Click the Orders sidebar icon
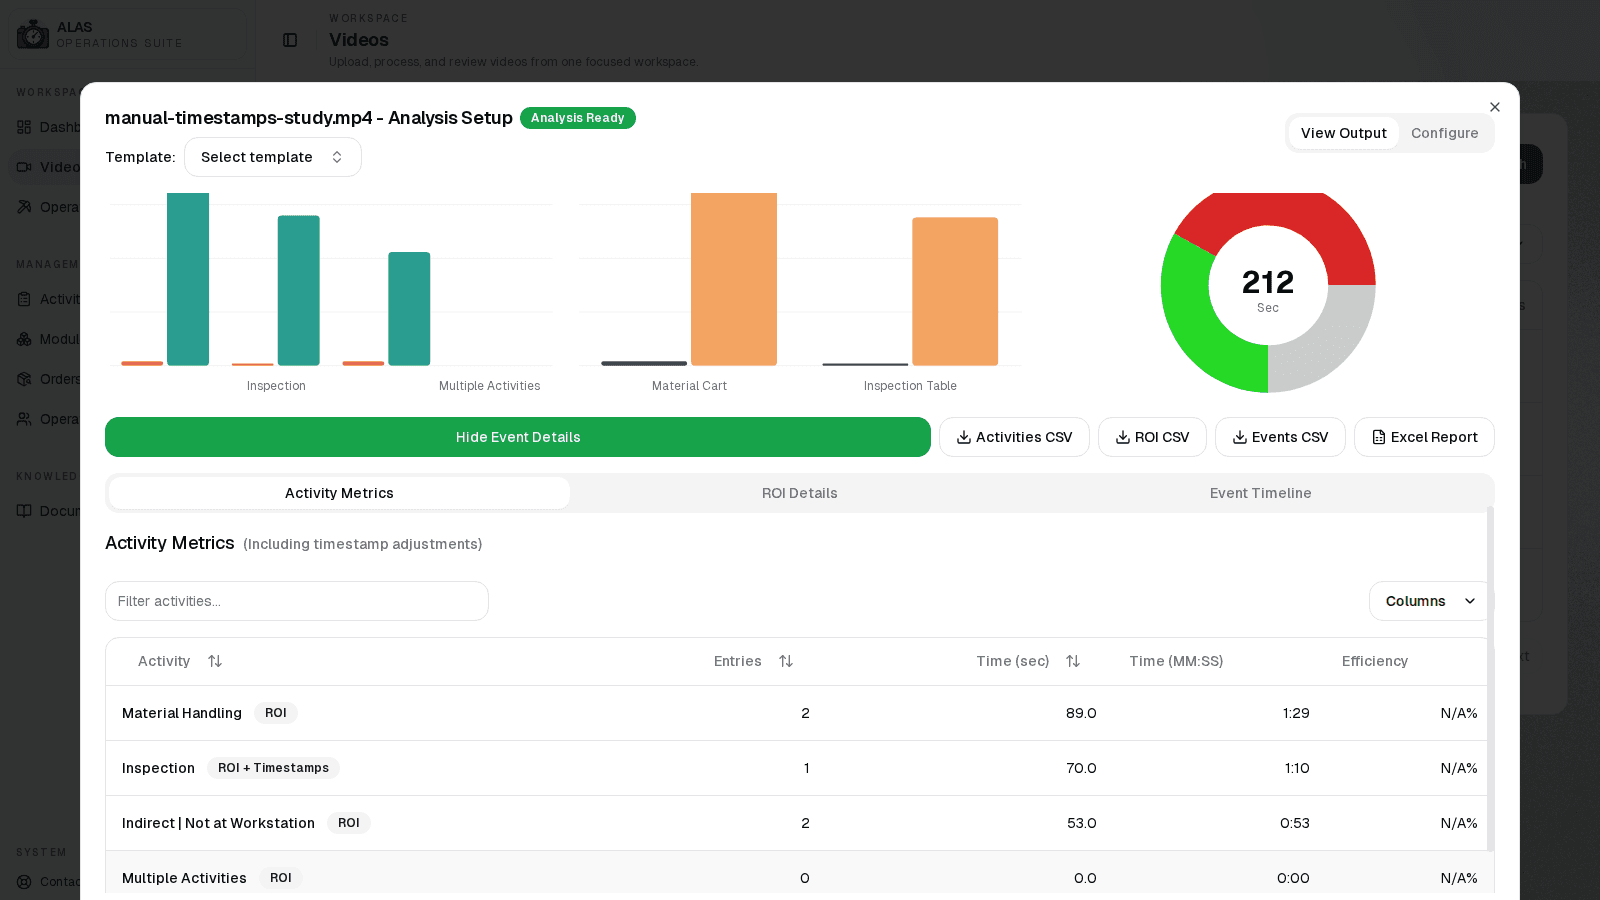 point(24,379)
